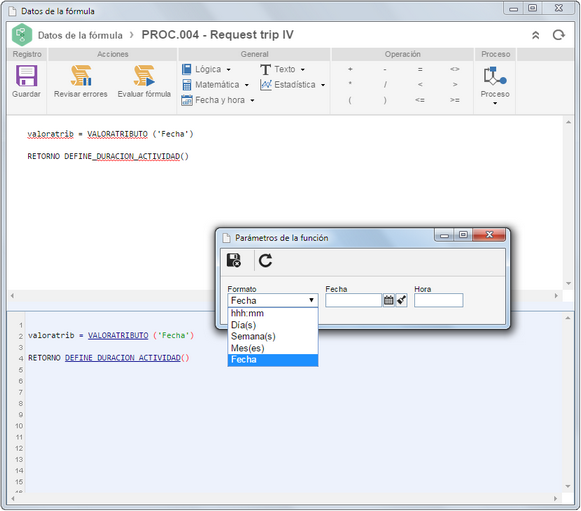Viewport: 581px width, 511px height.
Task: Collapse the toolbar with the double chevron
Action: [535, 35]
